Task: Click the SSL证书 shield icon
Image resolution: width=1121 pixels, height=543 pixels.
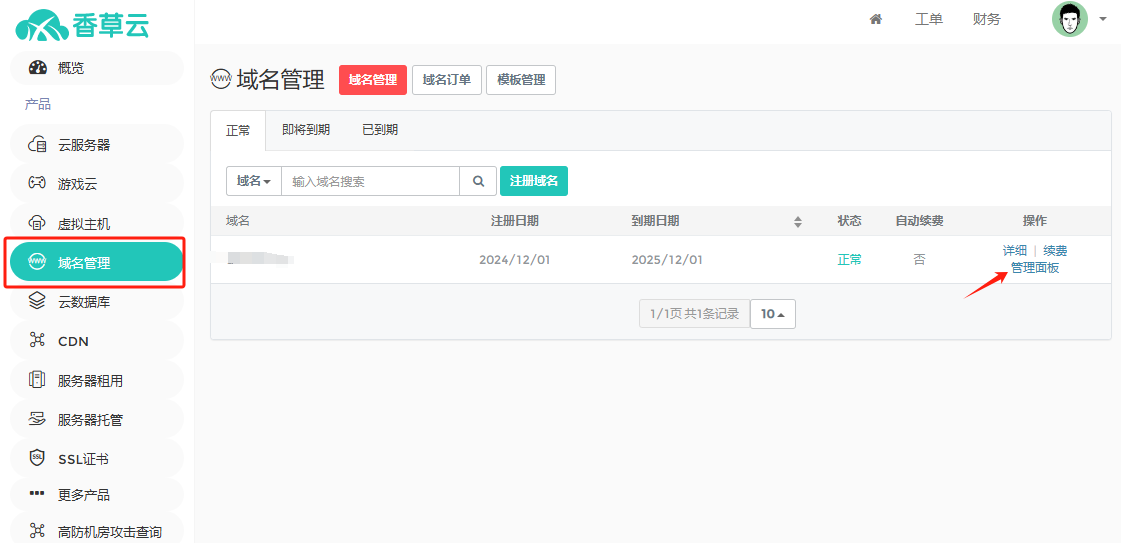Action: pos(37,459)
